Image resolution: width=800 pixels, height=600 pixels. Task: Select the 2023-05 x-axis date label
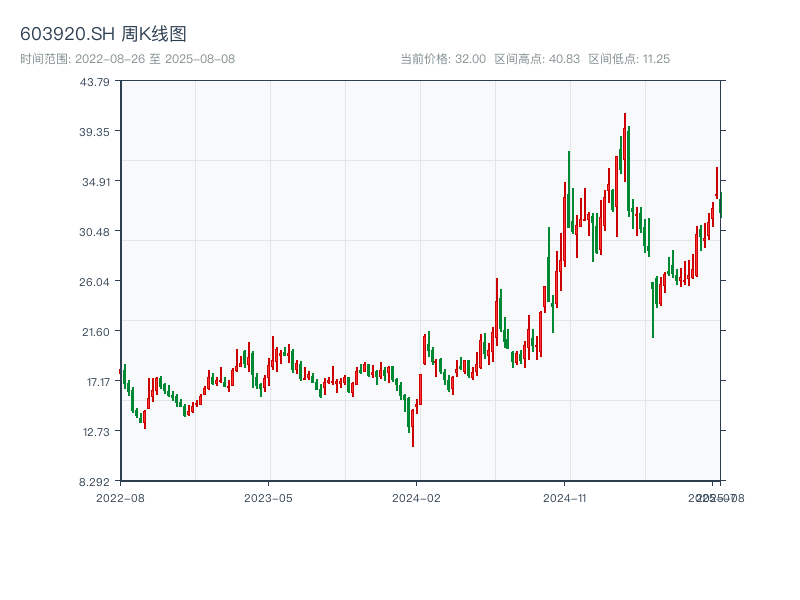[x=268, y=497]
